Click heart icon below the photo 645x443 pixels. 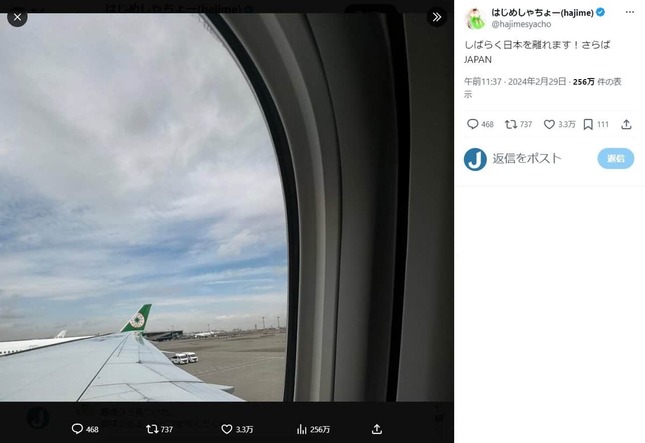coord(227,429)
